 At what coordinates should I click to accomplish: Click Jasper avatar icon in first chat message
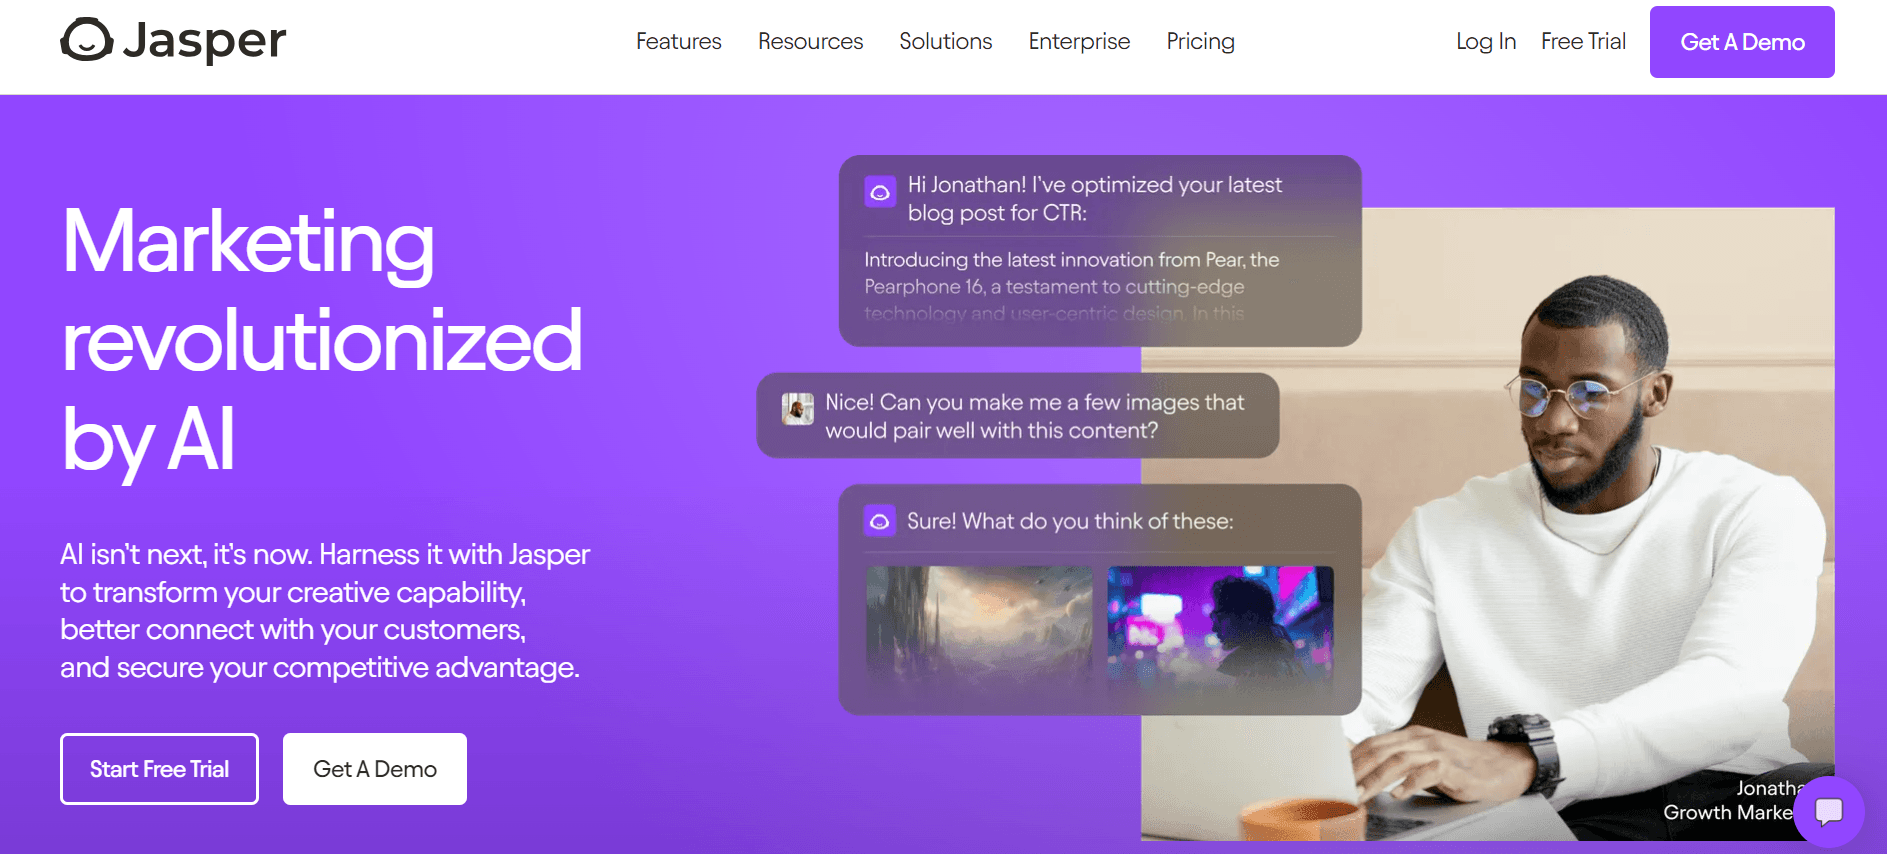[880, 192]
